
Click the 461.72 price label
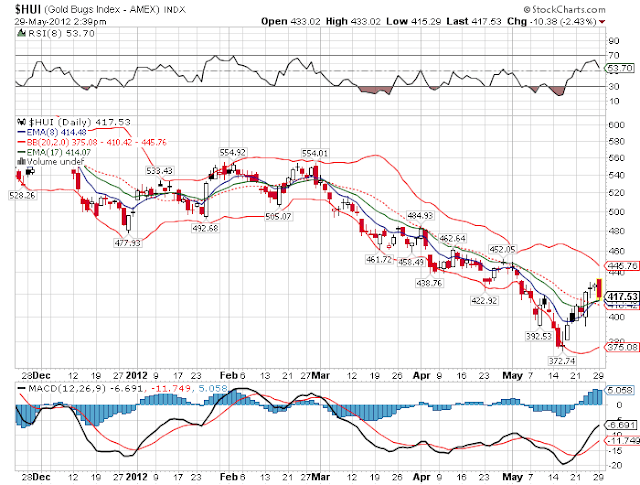pos(379,259)
